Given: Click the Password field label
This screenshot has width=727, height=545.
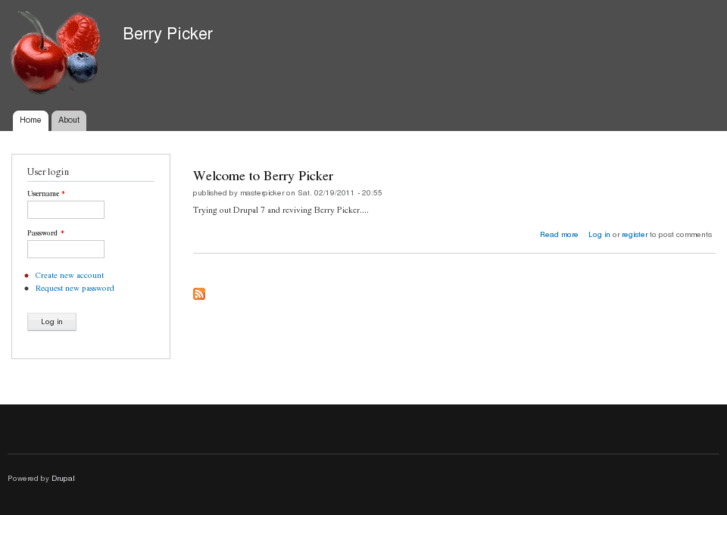Looking at the screenshot, I should point(42,233).
